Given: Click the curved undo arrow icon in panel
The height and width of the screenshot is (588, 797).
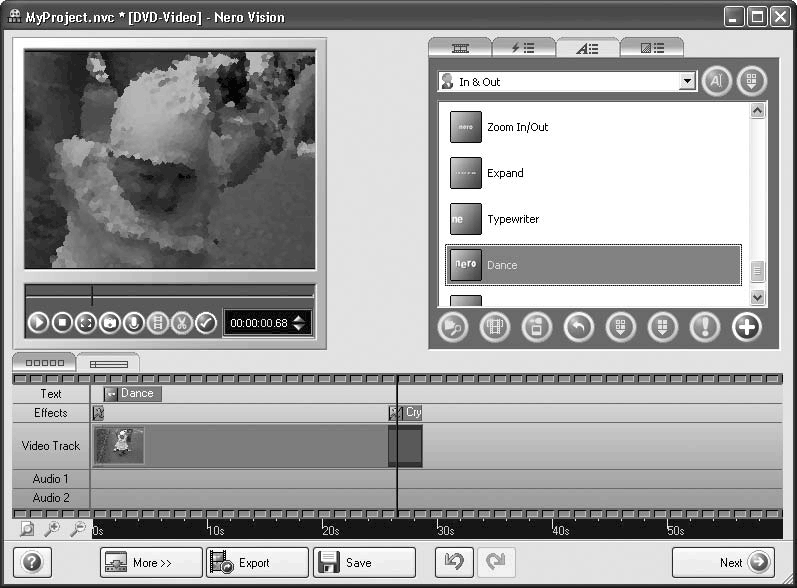Looking at the screenshot, I should (578, 327).
